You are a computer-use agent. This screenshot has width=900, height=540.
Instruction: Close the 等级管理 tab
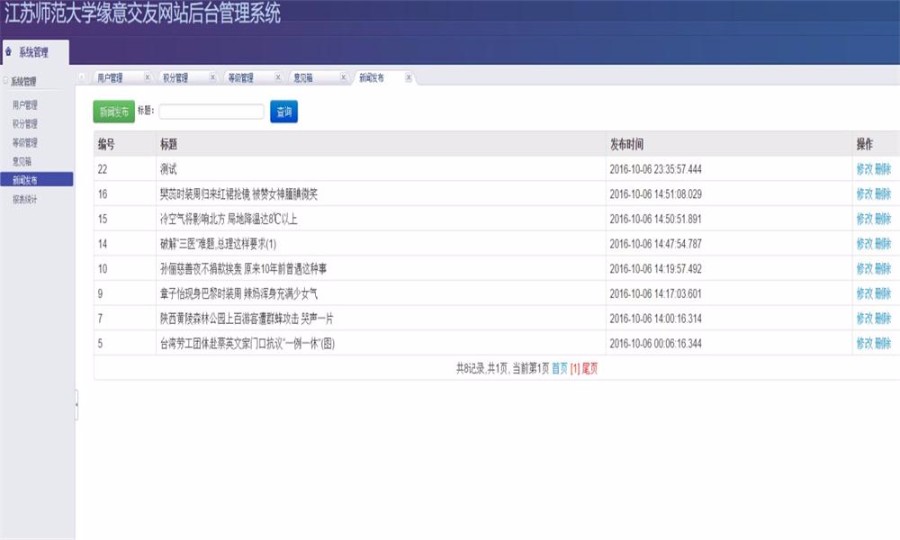278,77
